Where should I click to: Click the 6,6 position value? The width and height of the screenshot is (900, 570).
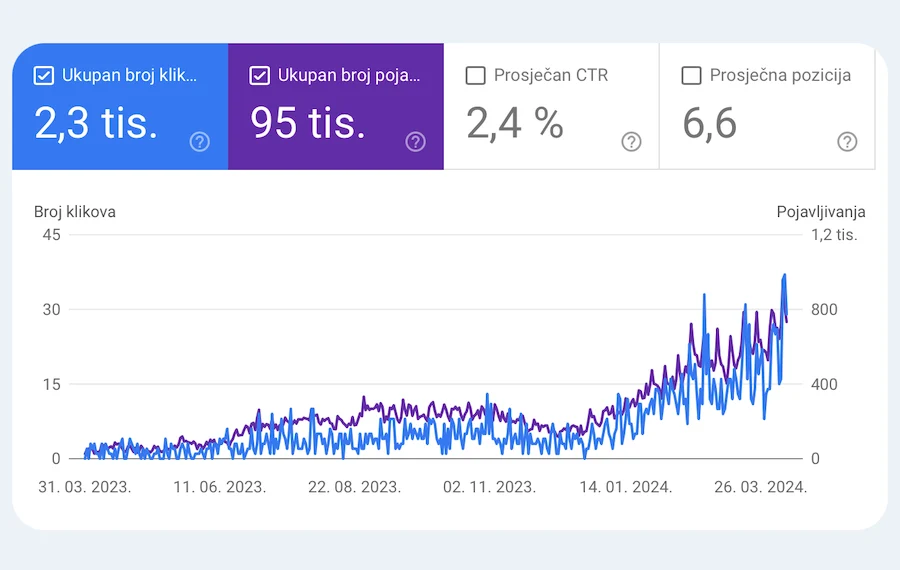point(710,122)
